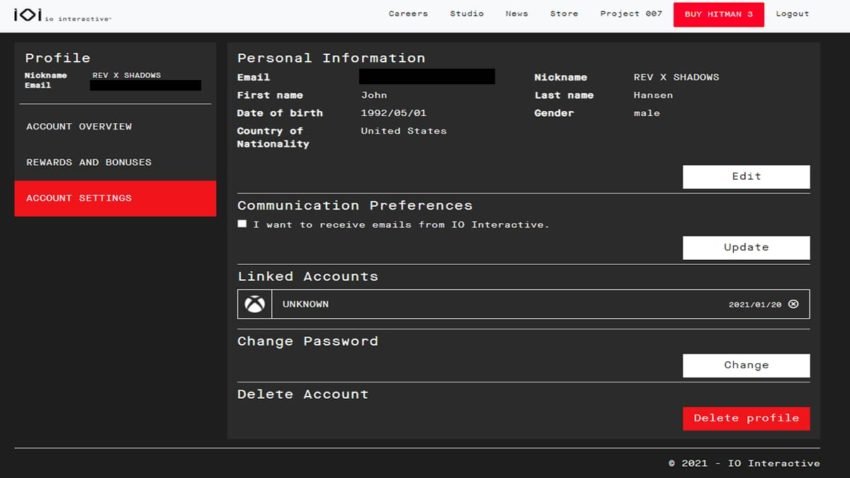Open the Studio page
This screenshot has width=850, height=478.
click(x=467, y=14)
